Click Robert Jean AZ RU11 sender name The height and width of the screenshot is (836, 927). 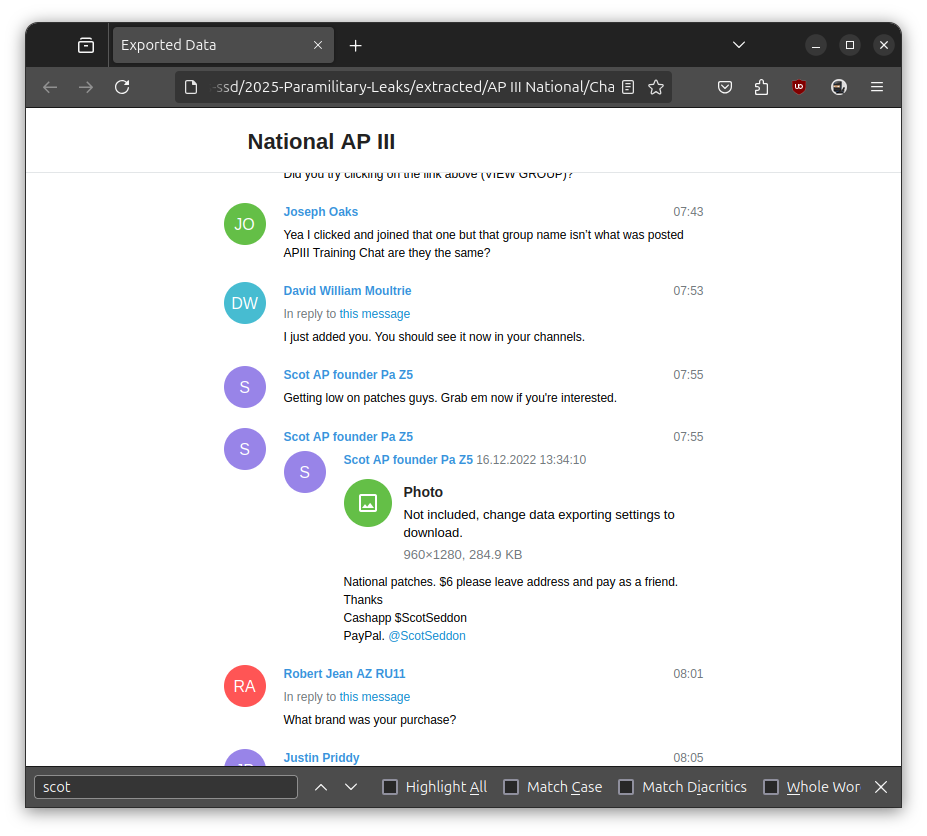pos(344,674)
